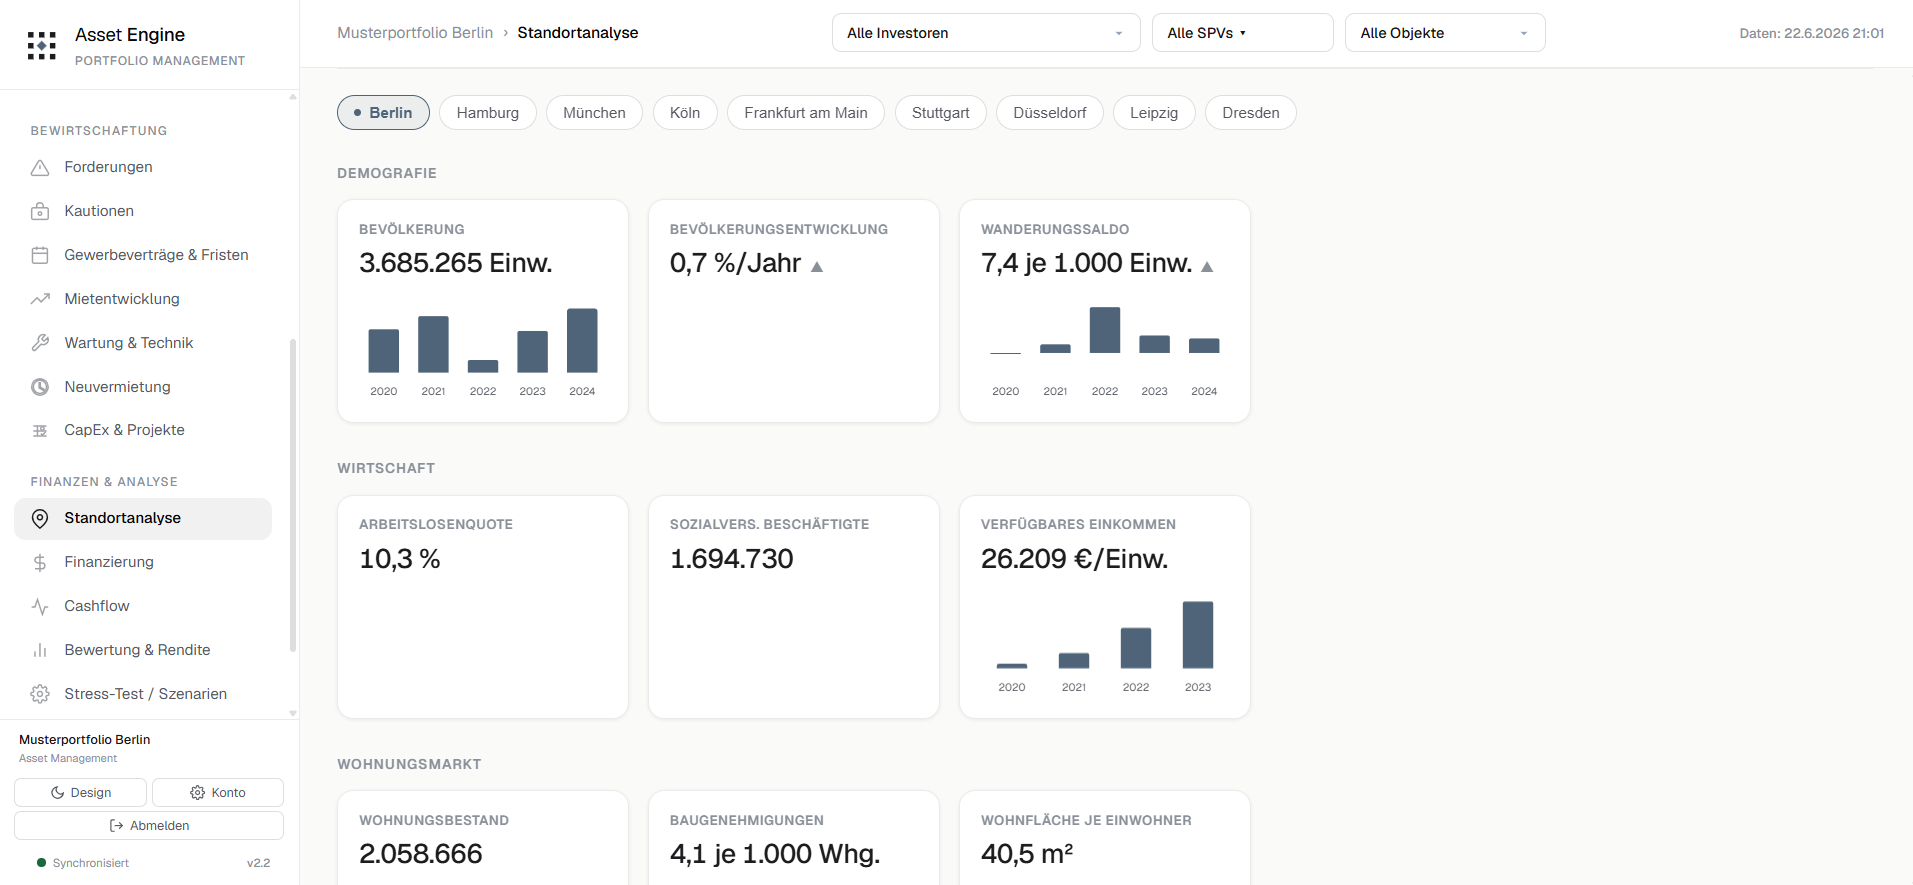Open Mietentwicklung page
The image size is (1913, 885).
click(143, 299)
